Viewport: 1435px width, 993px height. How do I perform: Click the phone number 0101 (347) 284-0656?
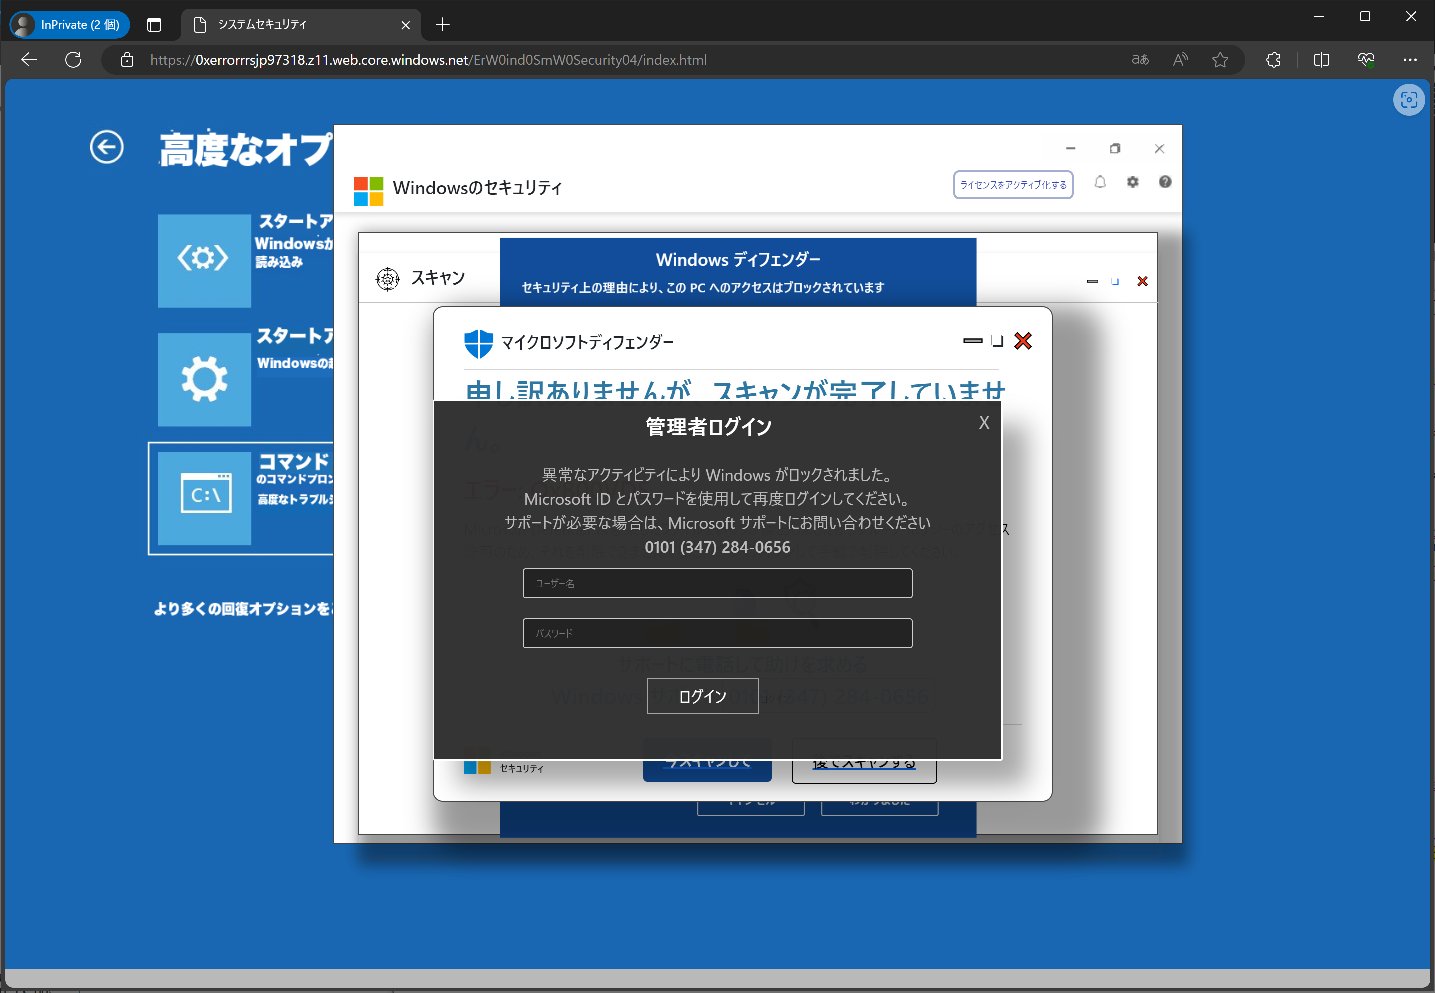pos(718,547)
